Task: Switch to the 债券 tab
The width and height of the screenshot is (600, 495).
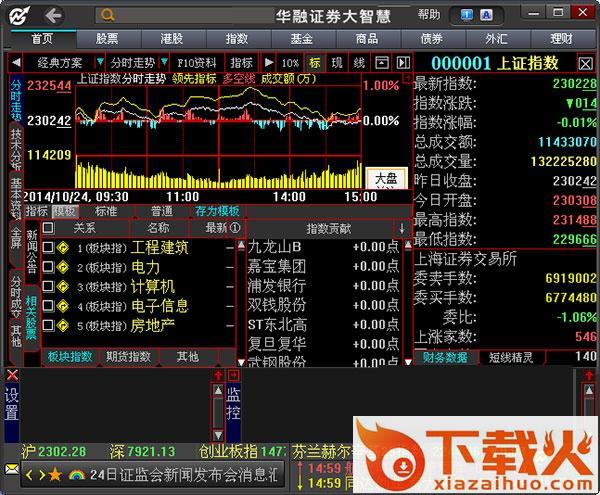Action: (x=432, y=39)
